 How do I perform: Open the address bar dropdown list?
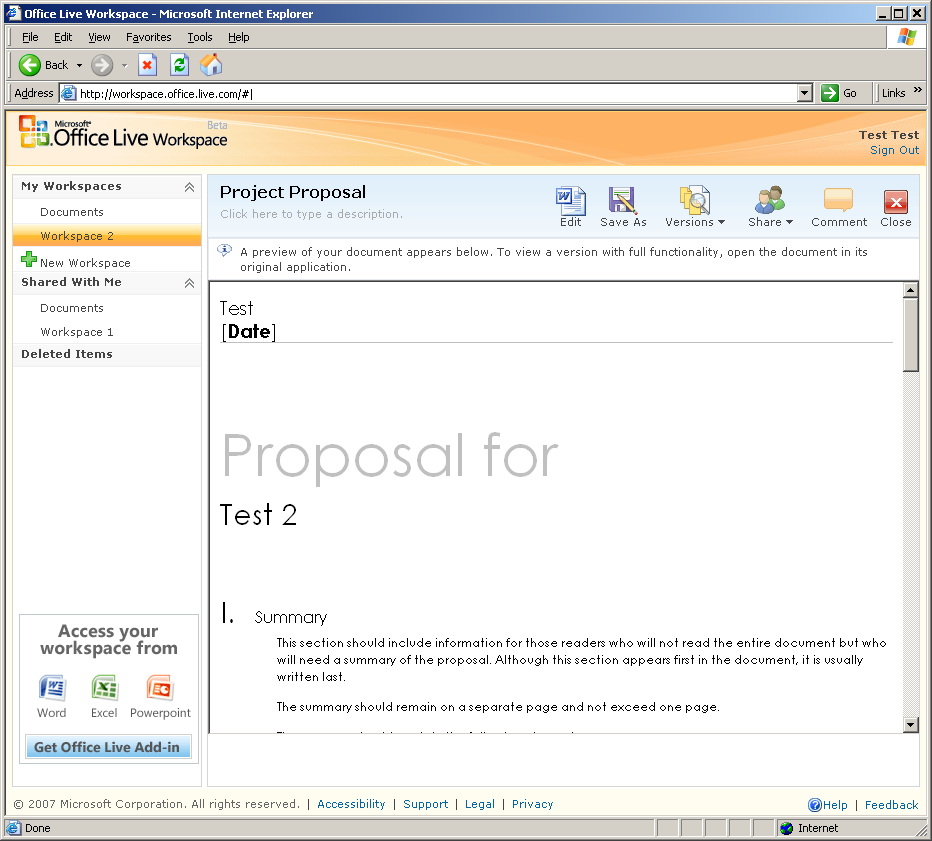tap(805, 93)
